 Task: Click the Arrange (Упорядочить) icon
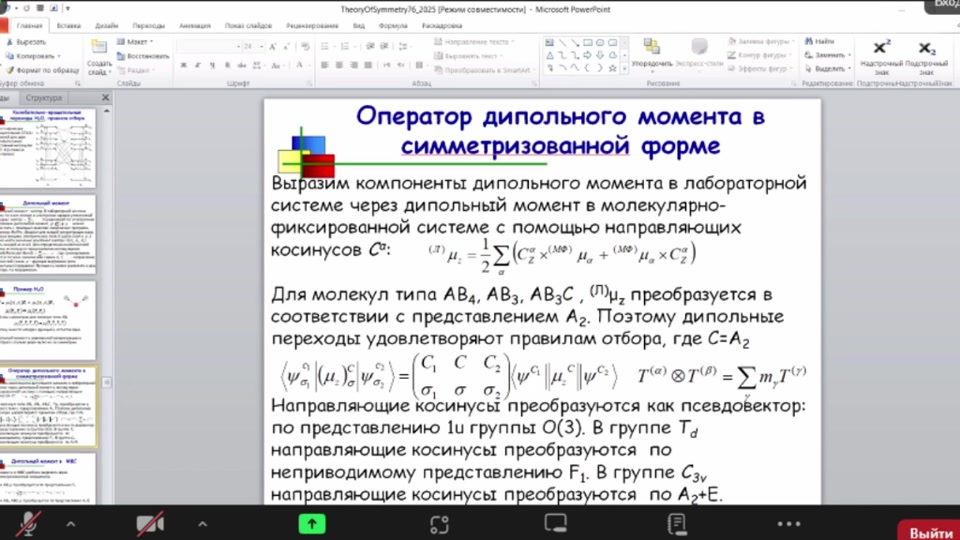click(651, 49)
